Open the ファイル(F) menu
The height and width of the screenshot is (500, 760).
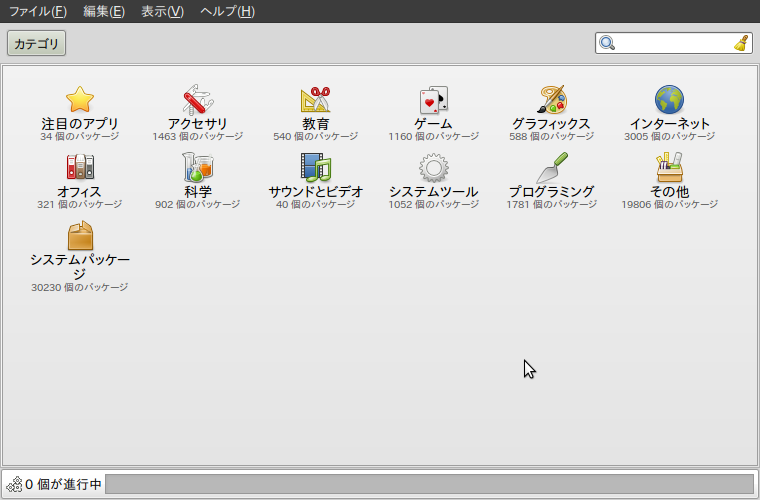(x=38, y=11)
